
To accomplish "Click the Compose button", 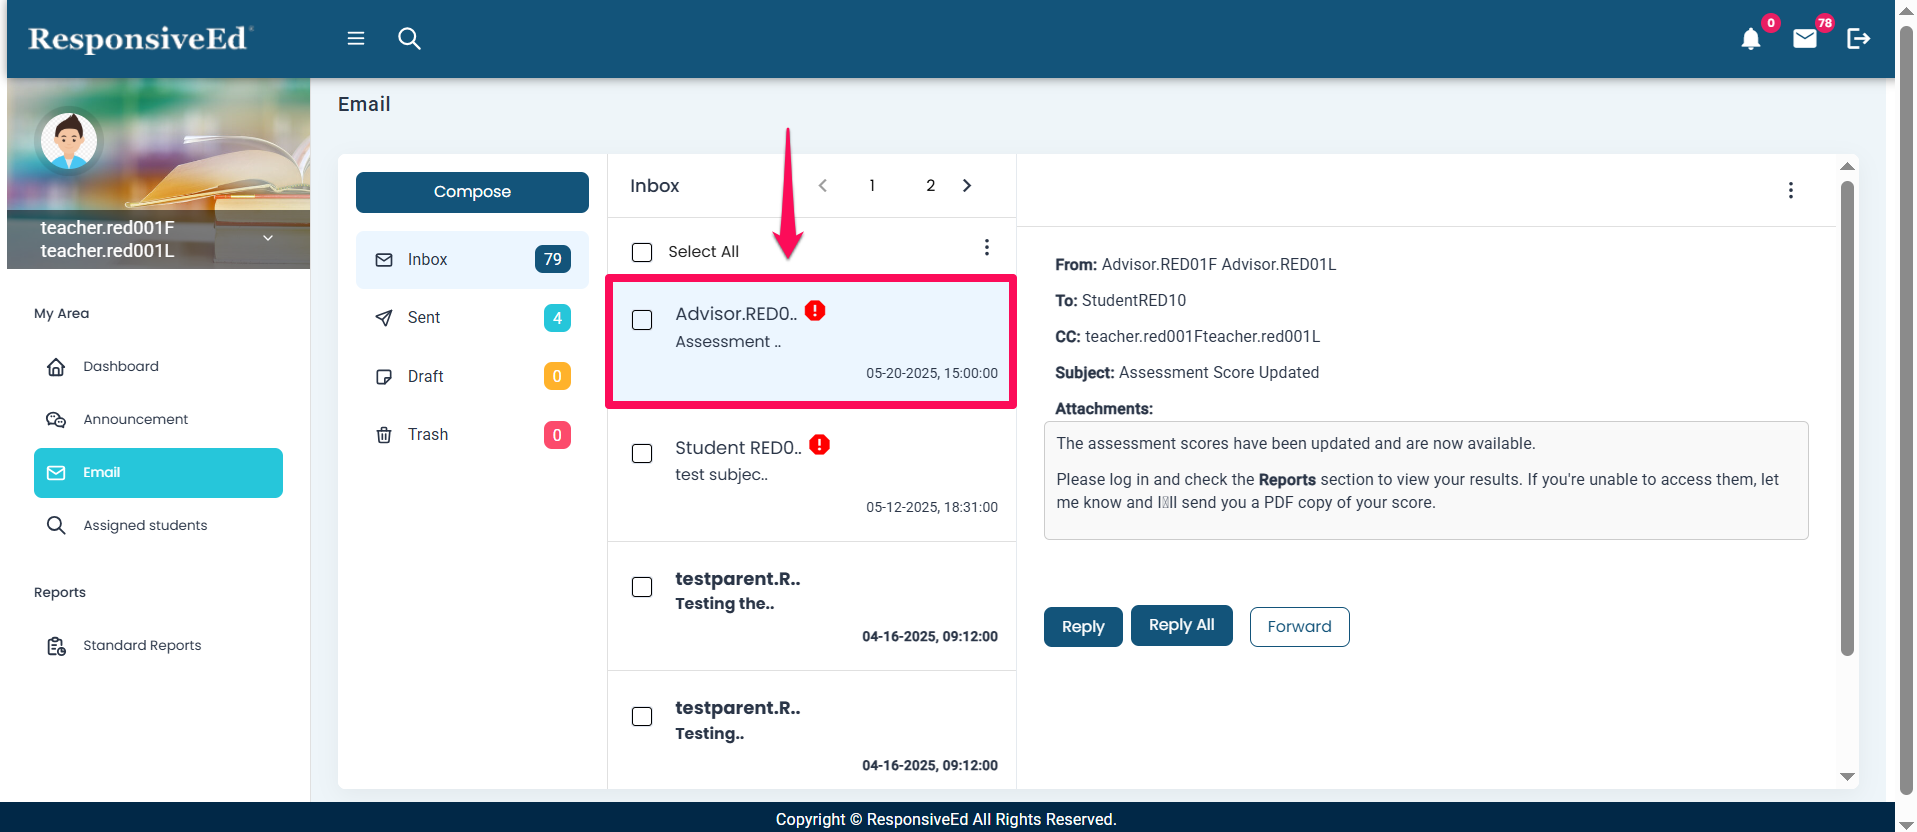I will click(x=472, y=192).
